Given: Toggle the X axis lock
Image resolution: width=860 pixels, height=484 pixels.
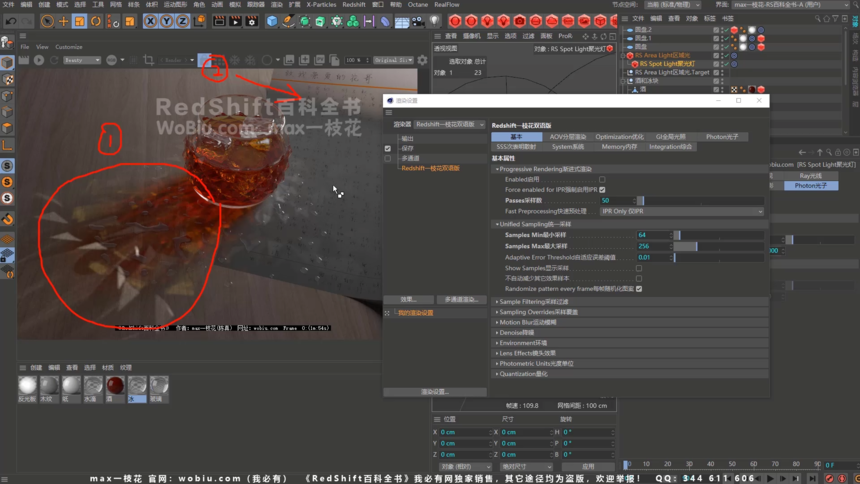Looking at the screenshot, I should pyautogui.click(x=150, y=21).
